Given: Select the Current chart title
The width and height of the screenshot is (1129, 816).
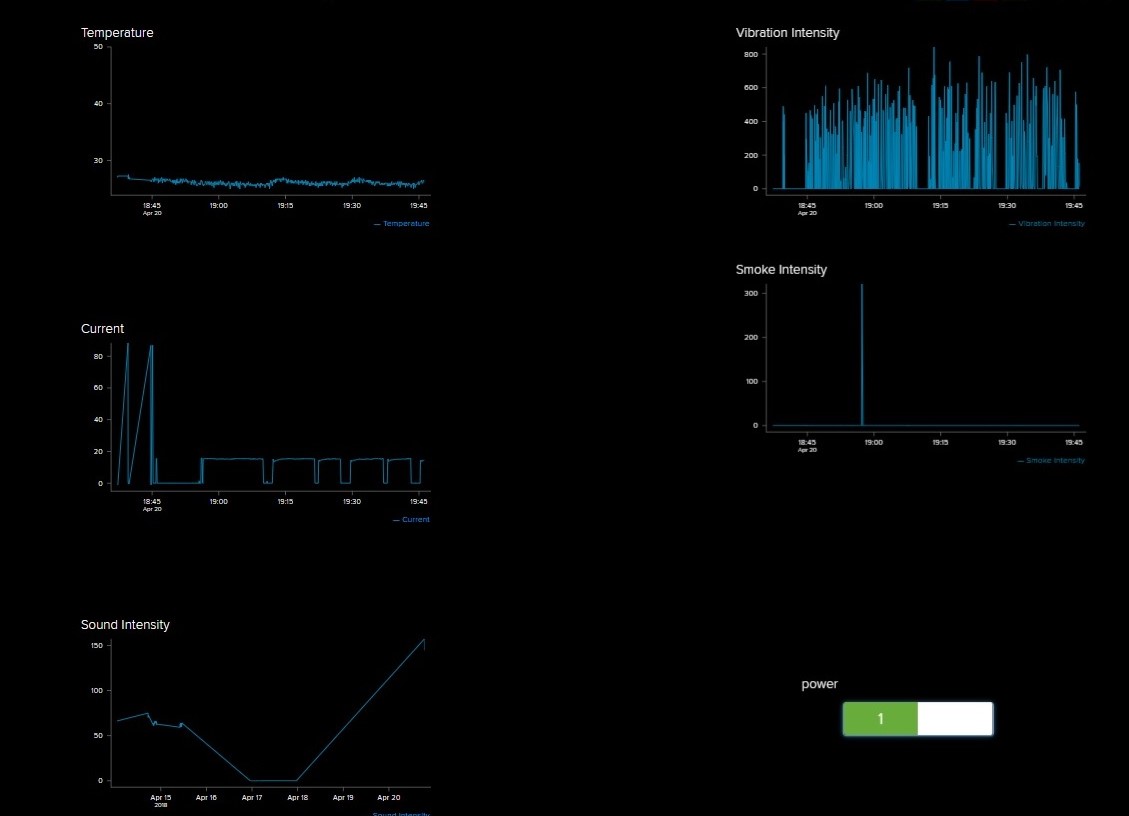Looking at the screenshot, I should point(102,328).
